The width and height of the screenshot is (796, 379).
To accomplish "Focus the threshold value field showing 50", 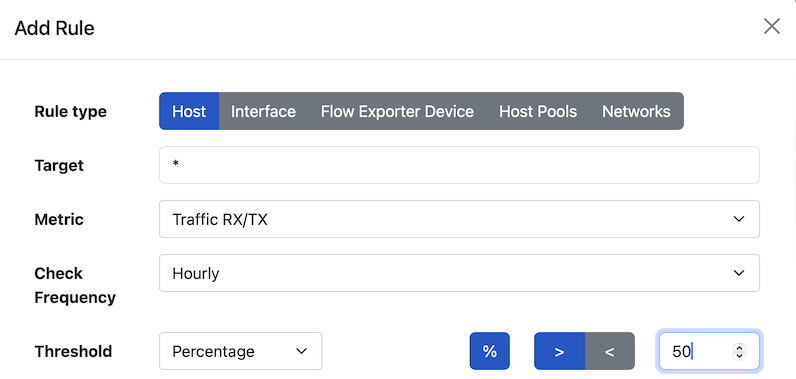I will [709, 351].
